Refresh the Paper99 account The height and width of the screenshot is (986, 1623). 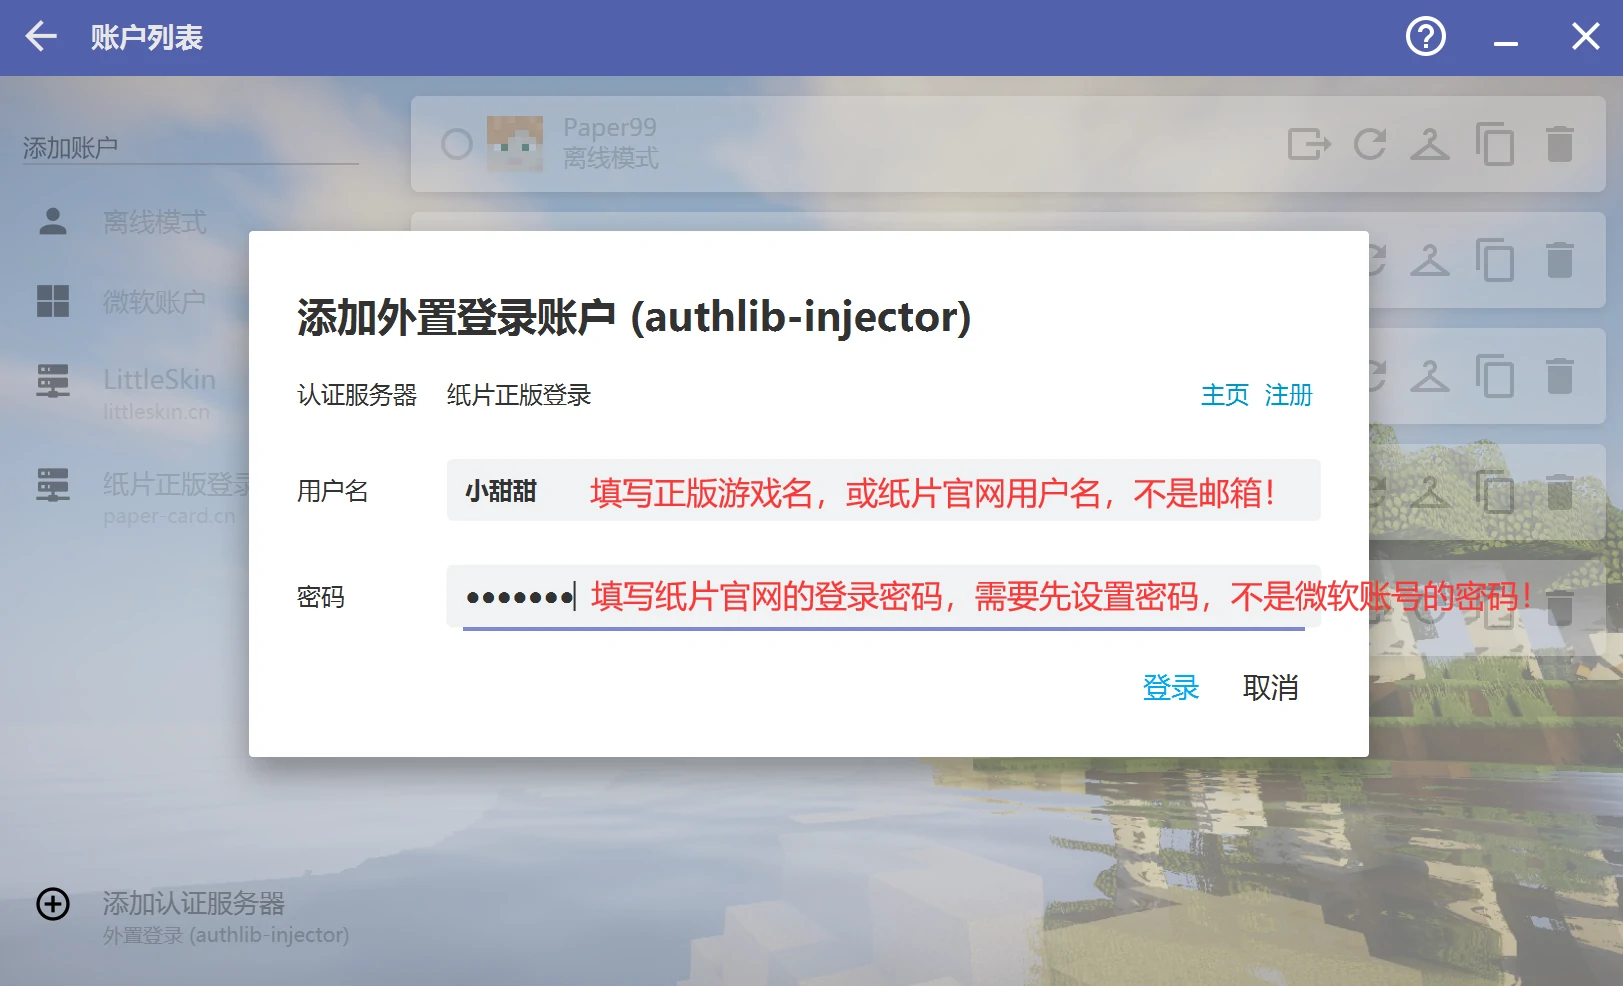[x=1370, y=144]
